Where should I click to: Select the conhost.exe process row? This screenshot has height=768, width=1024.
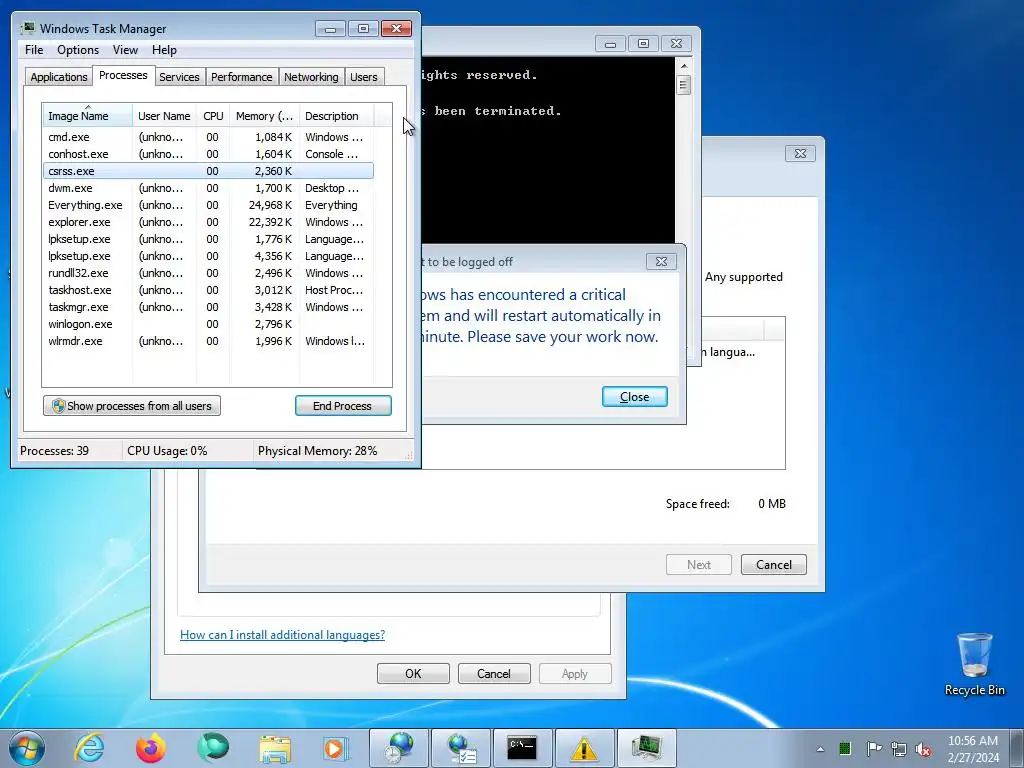click(x=208, y=154)
